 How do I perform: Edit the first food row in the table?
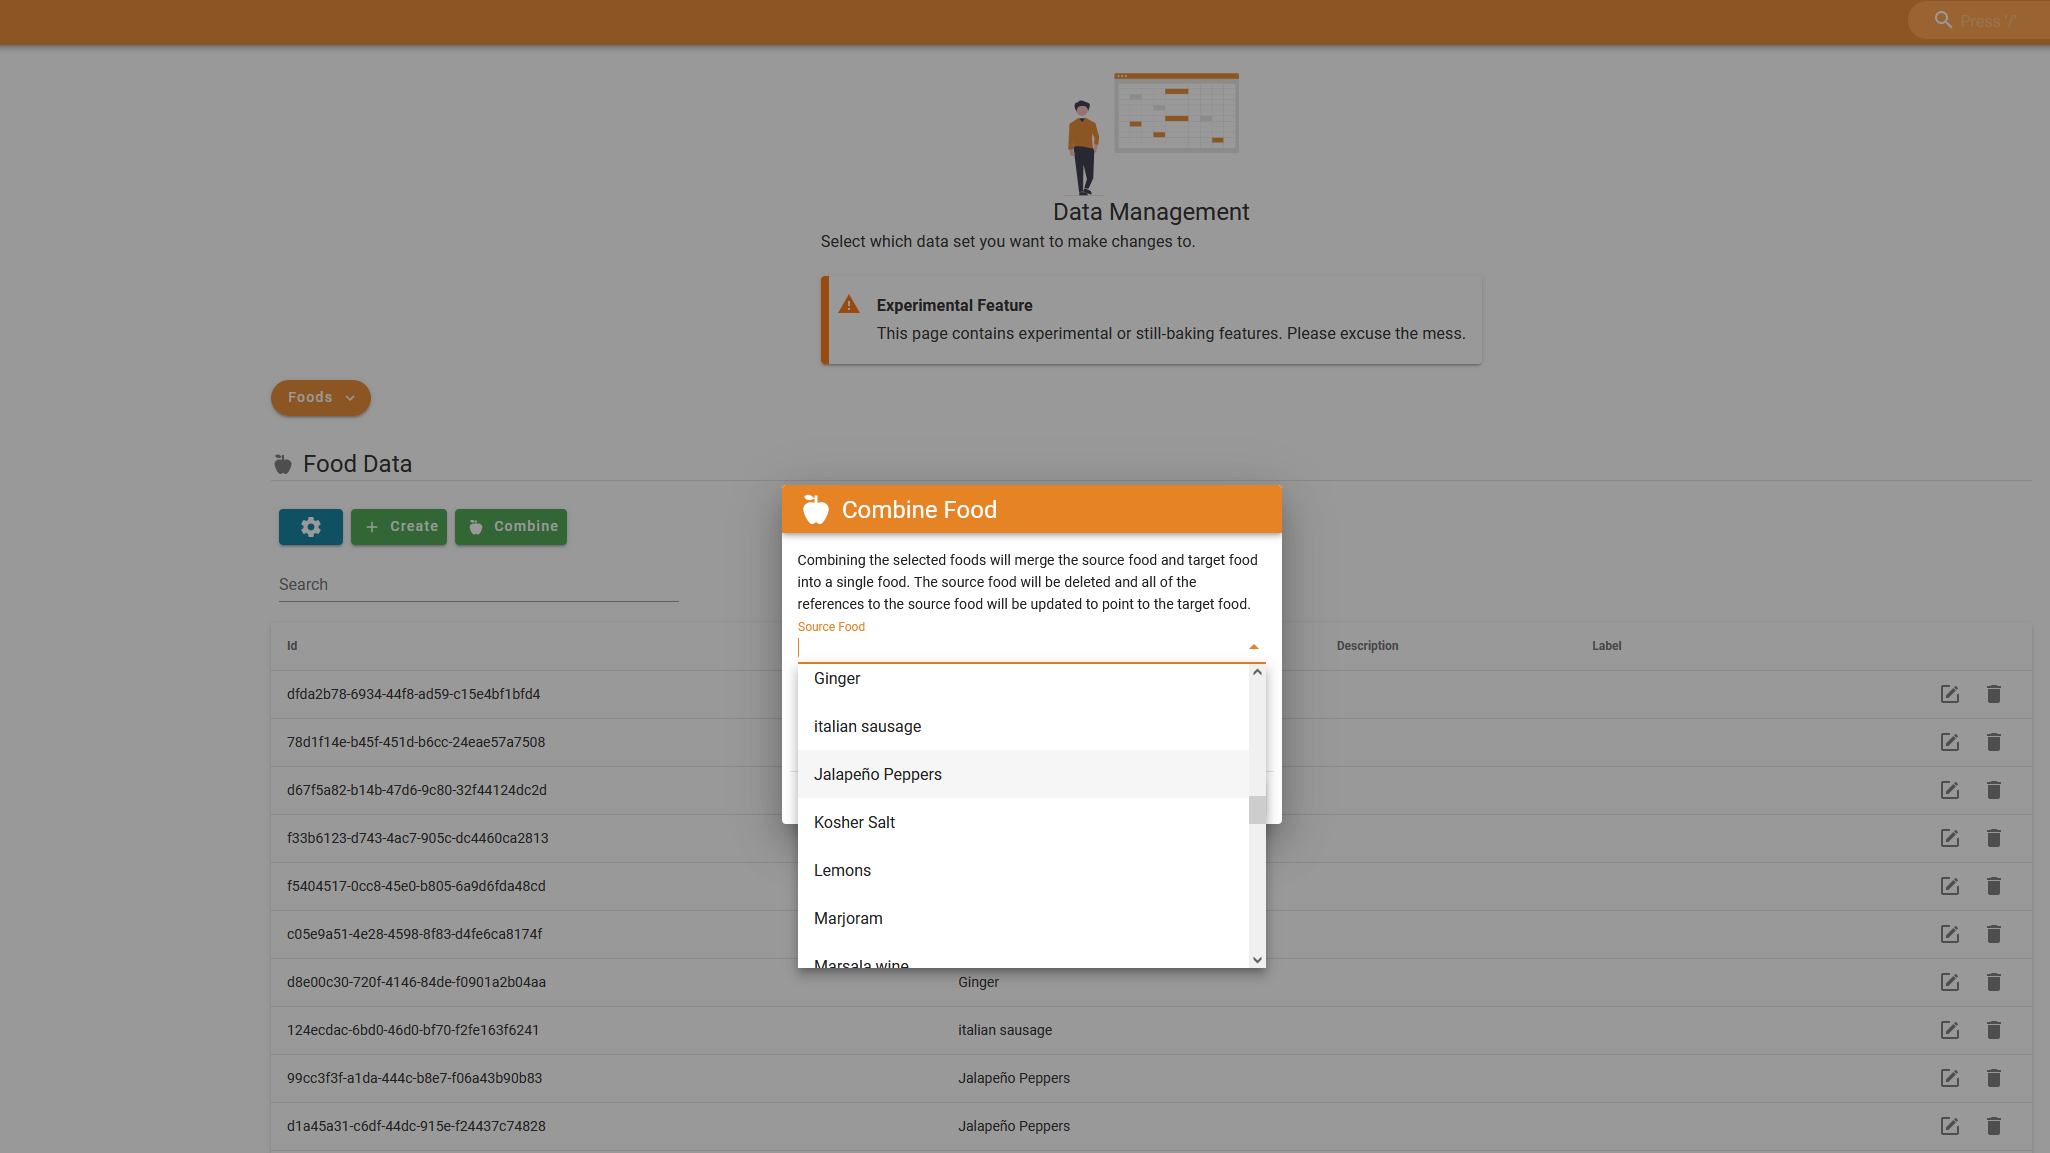(1950, 694)
